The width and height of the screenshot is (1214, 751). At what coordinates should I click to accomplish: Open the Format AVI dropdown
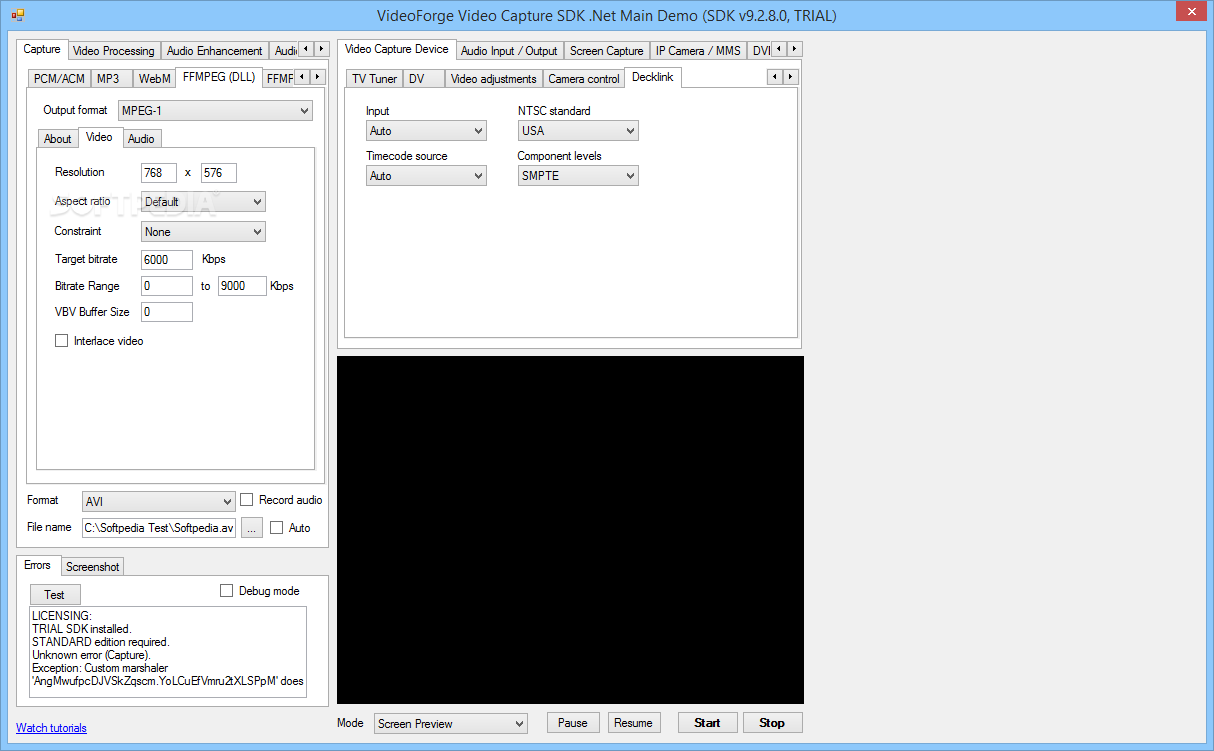click(158, 501)
